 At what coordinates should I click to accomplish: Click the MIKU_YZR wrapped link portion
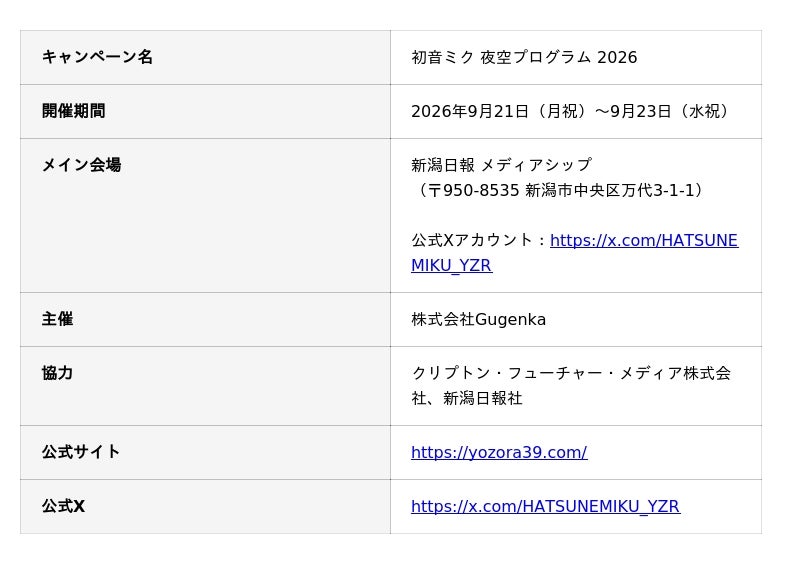[x=452, y=266]
